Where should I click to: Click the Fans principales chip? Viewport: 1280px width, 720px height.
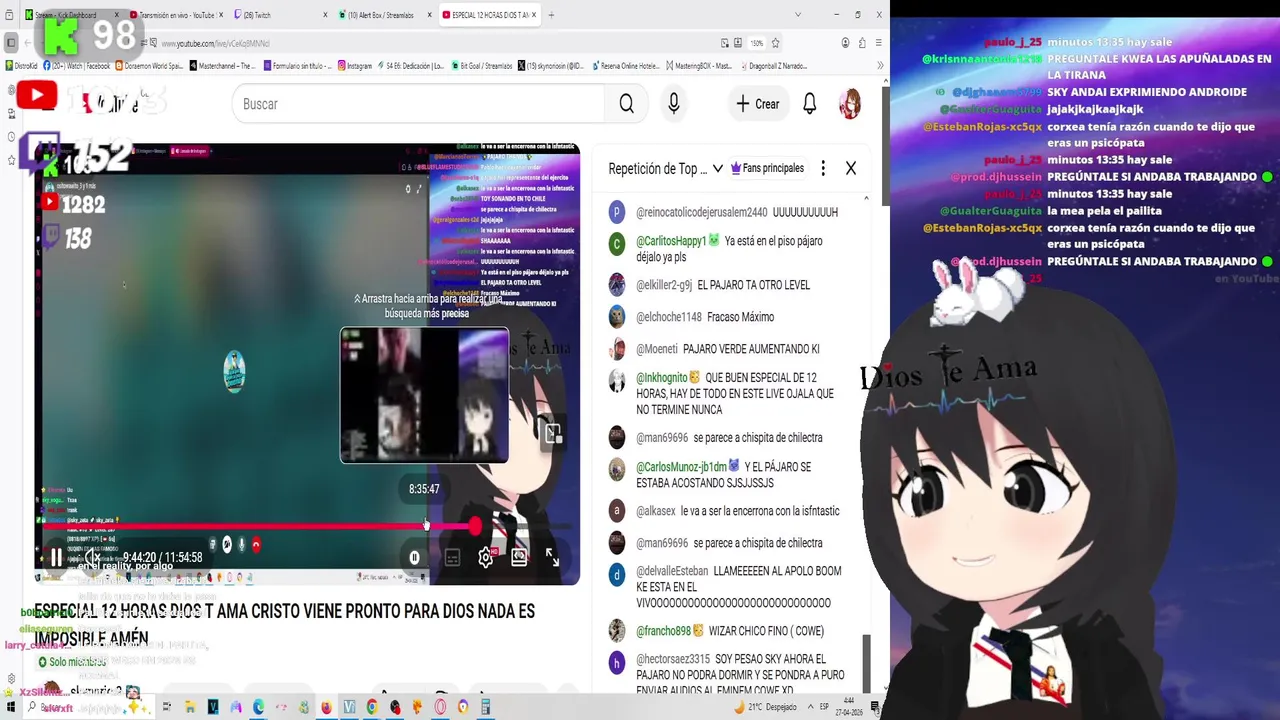tap(768, 169)
